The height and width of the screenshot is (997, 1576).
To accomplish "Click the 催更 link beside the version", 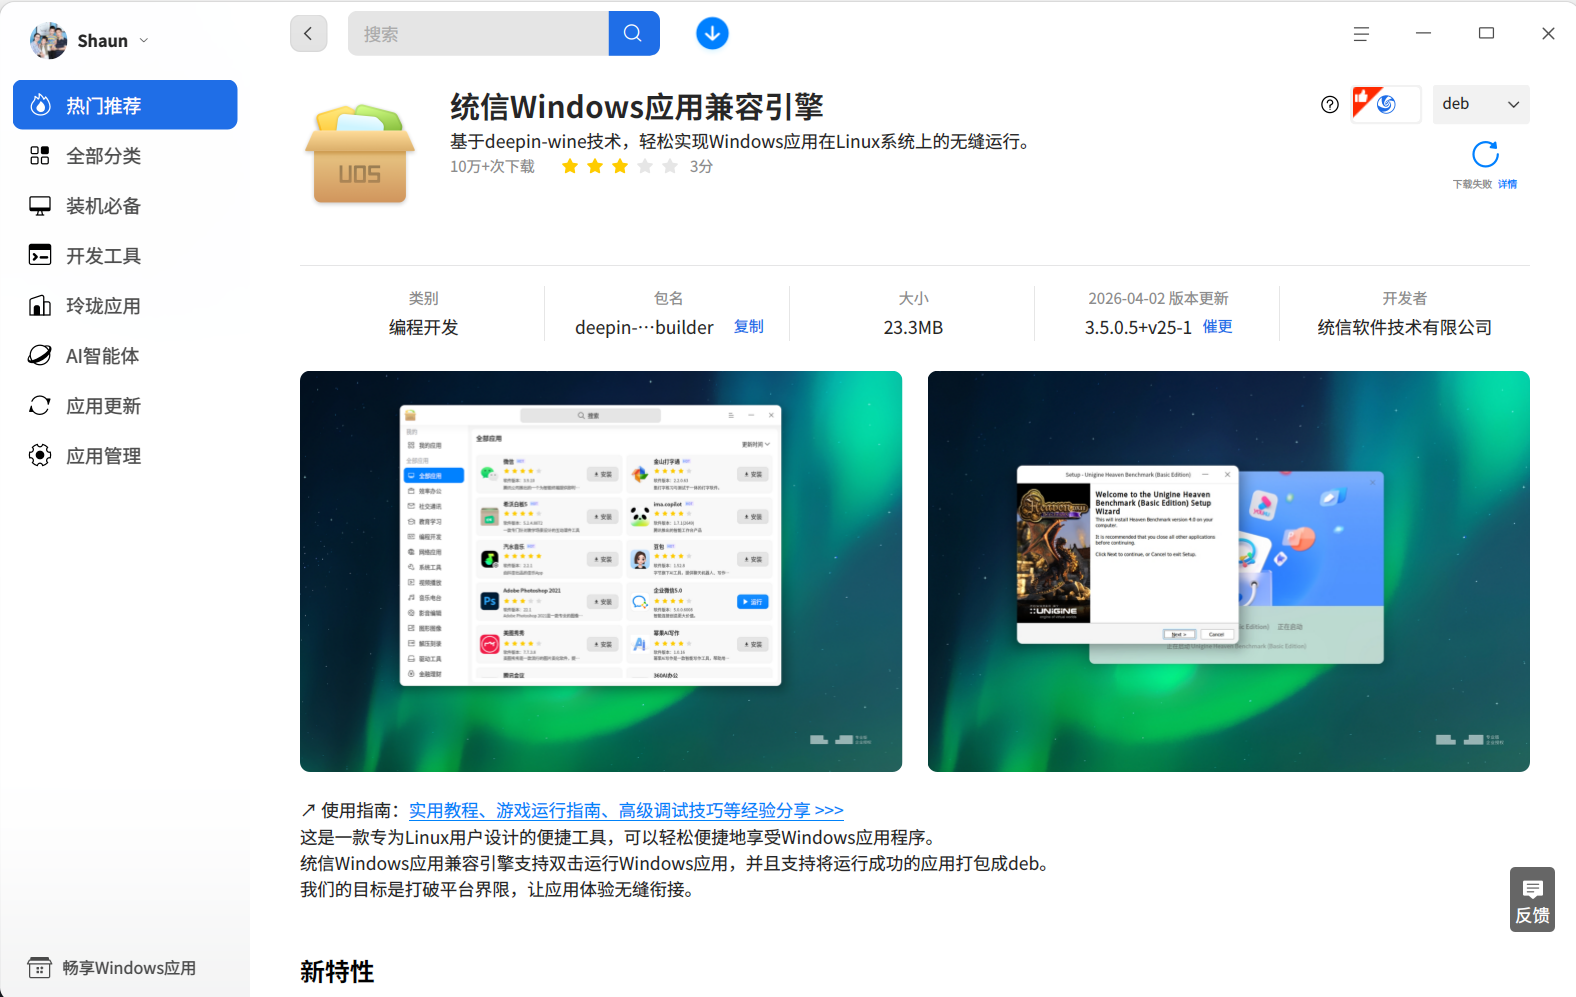I will [x=1218, y=327].
